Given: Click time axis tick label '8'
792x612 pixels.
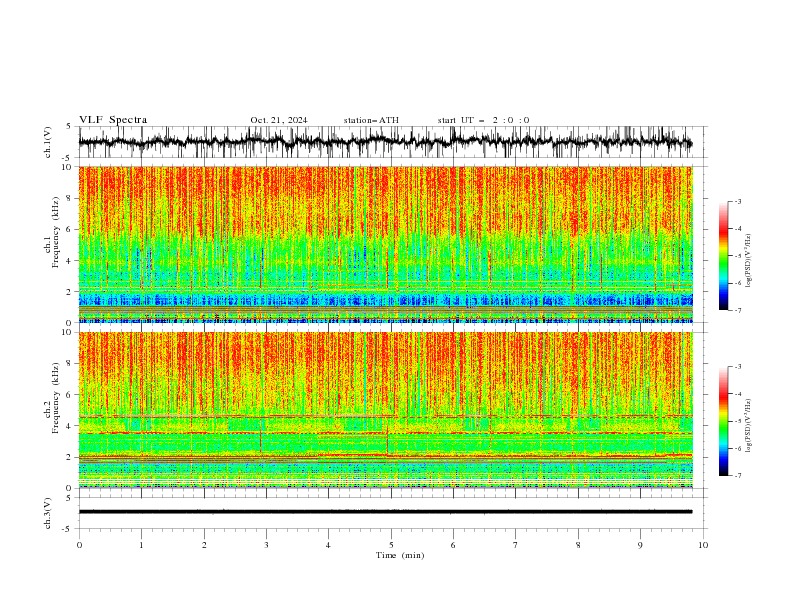Looking at the screenshot, I should [578, 545].
